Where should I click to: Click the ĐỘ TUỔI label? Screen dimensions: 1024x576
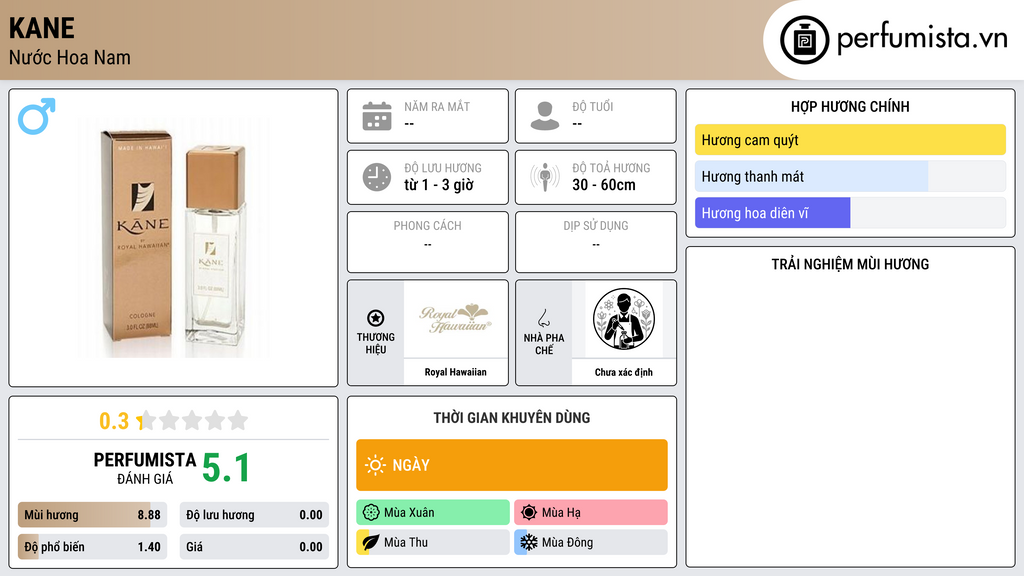593,106
